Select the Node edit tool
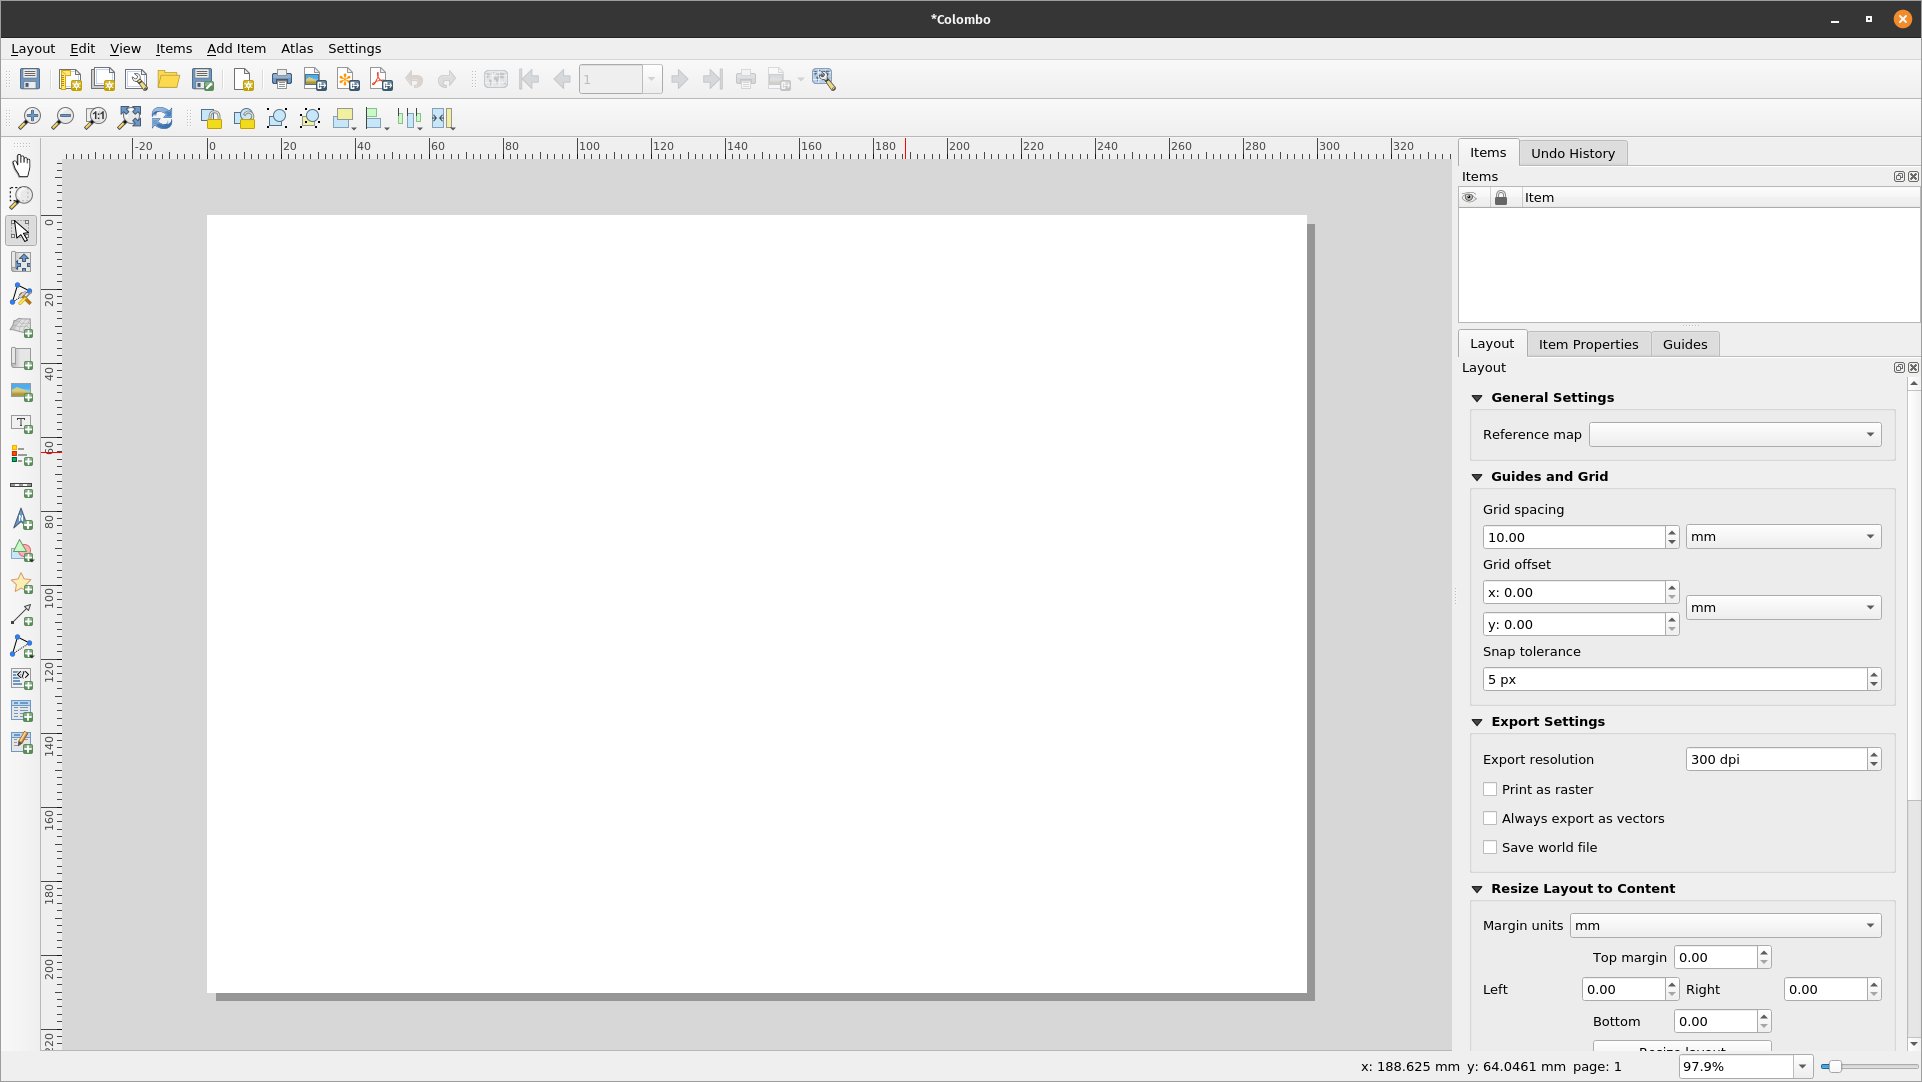 tap(21, 293)
